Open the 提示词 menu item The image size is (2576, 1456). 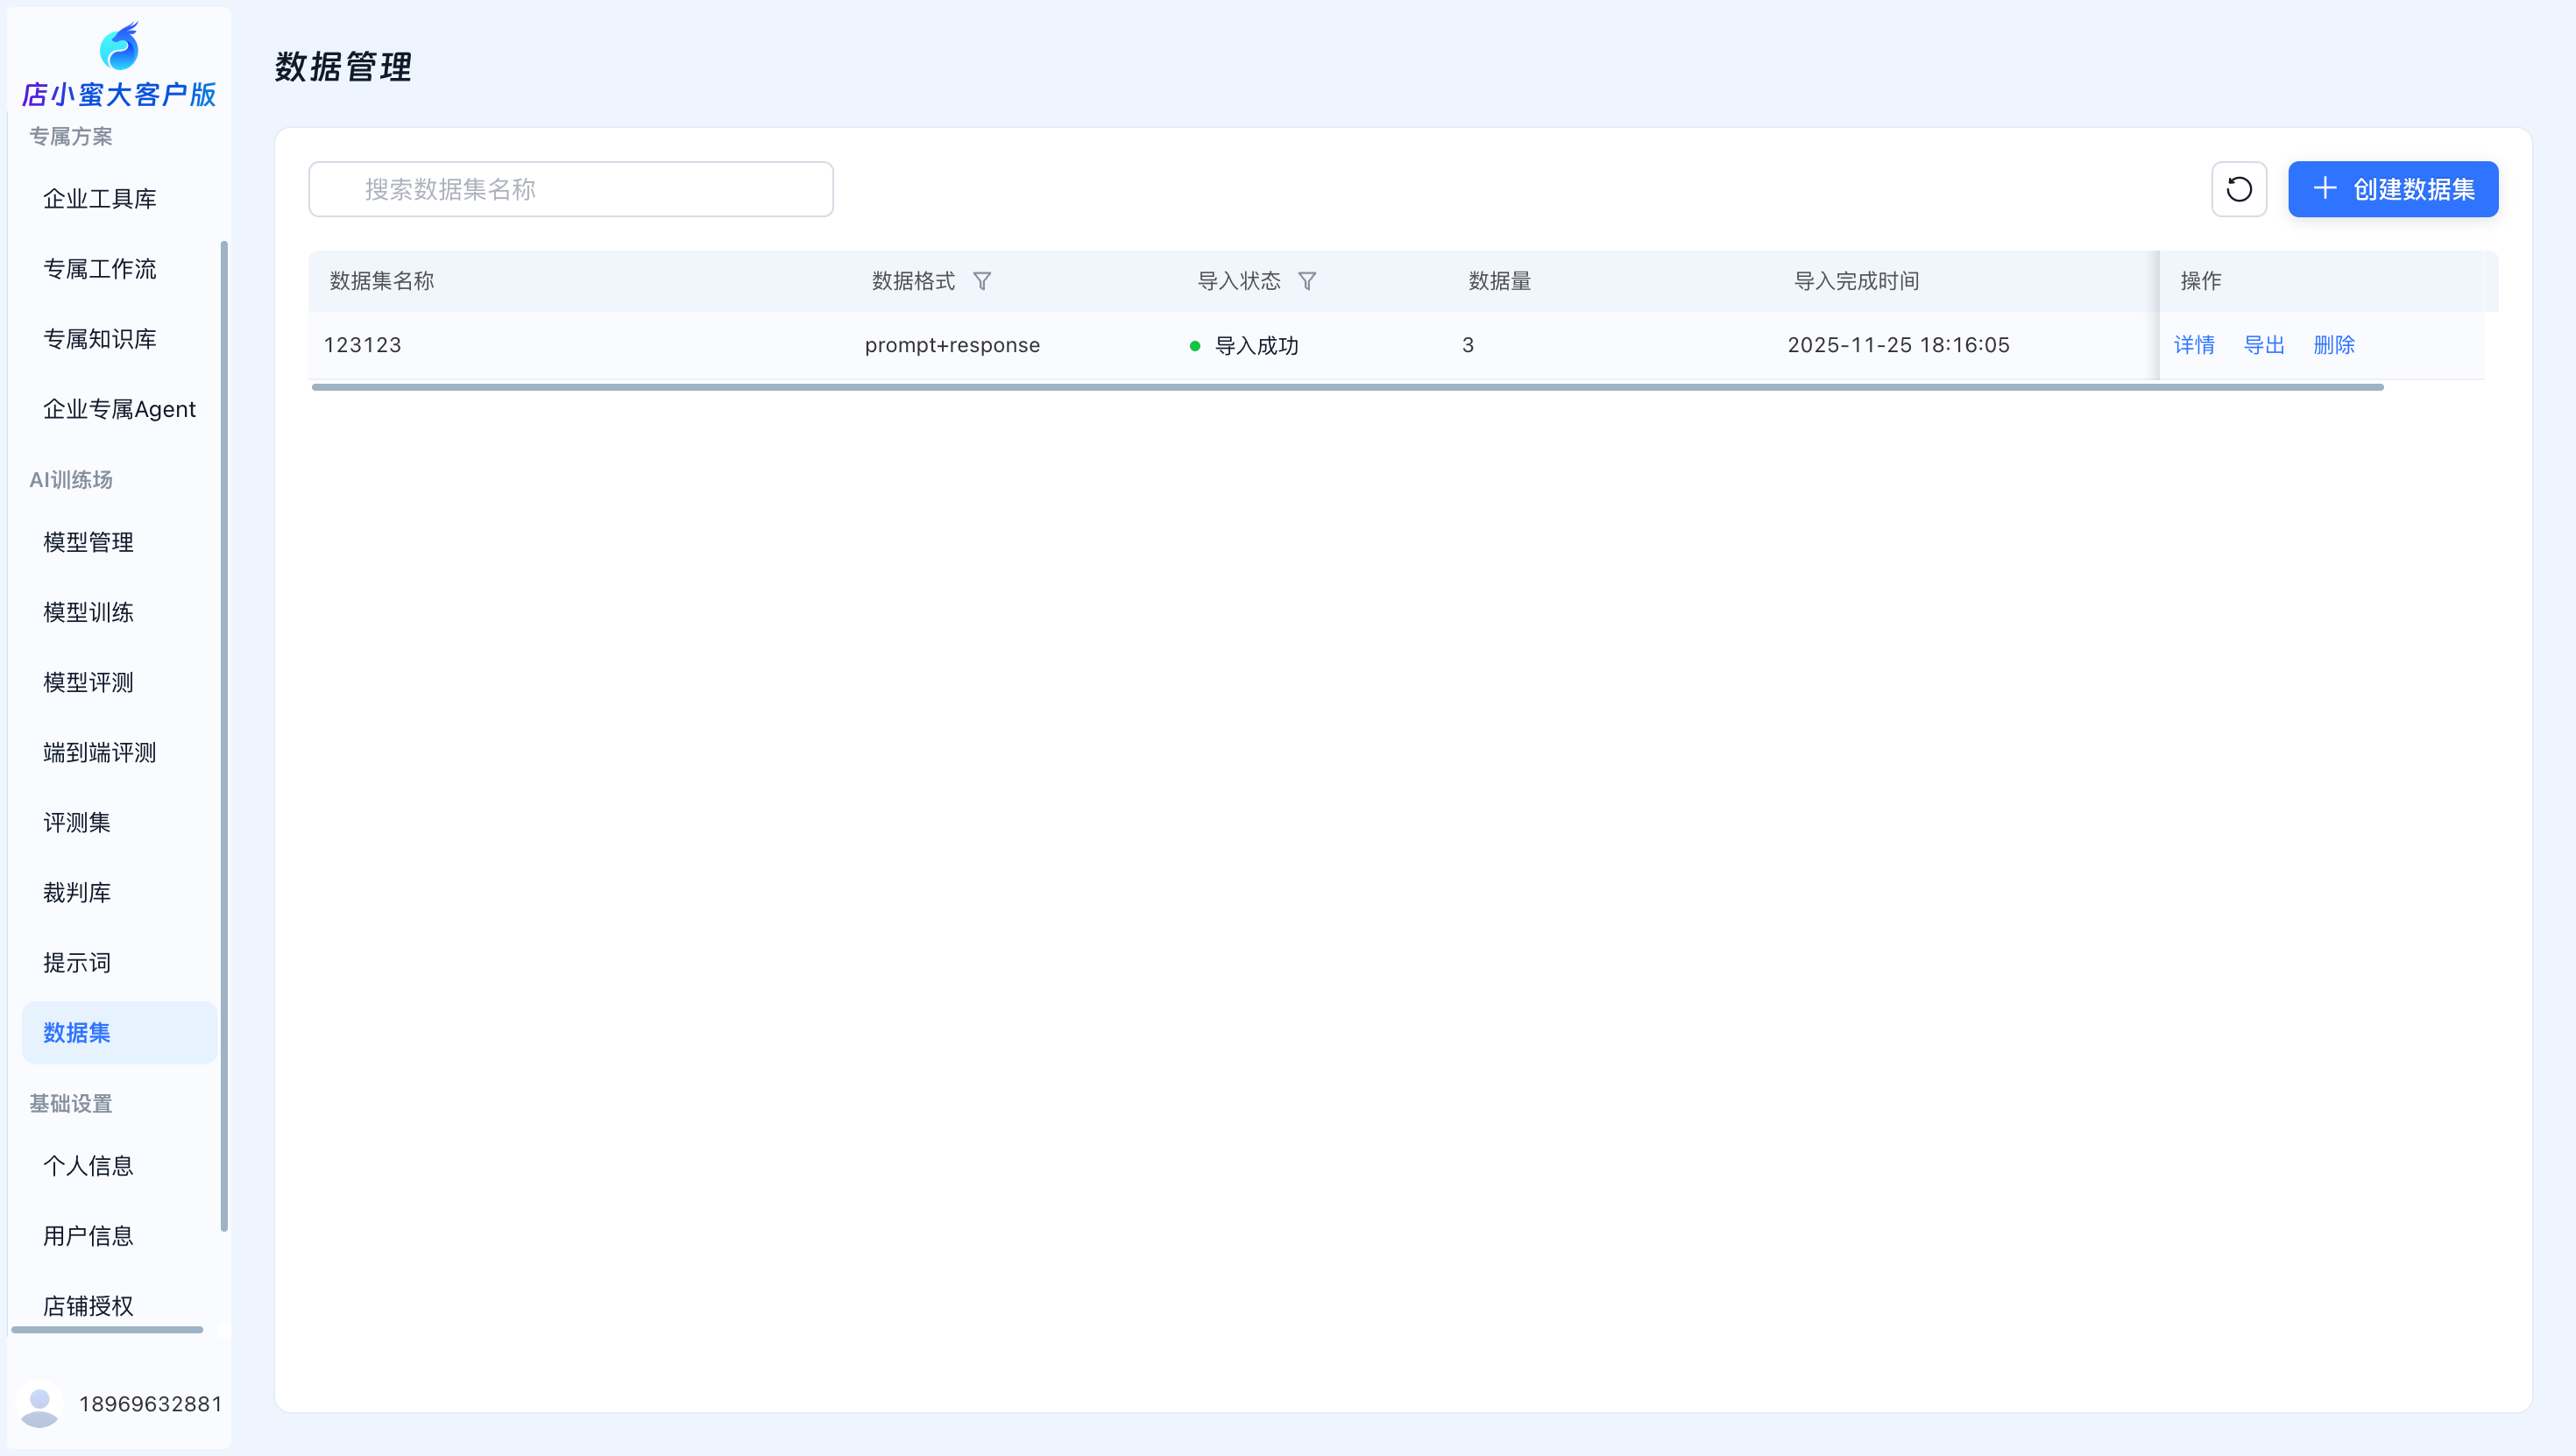[77, 962]
